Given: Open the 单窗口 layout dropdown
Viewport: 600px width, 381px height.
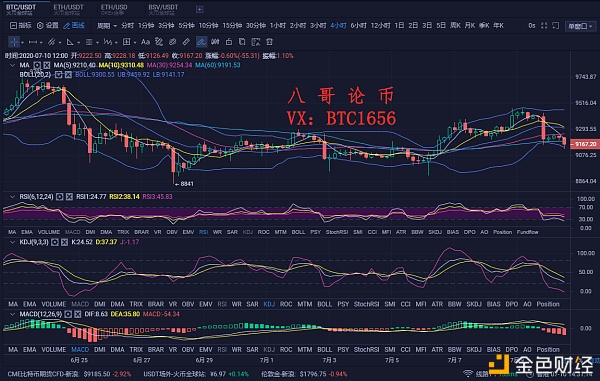Looking at the screenshot, I should pos(580,26).
